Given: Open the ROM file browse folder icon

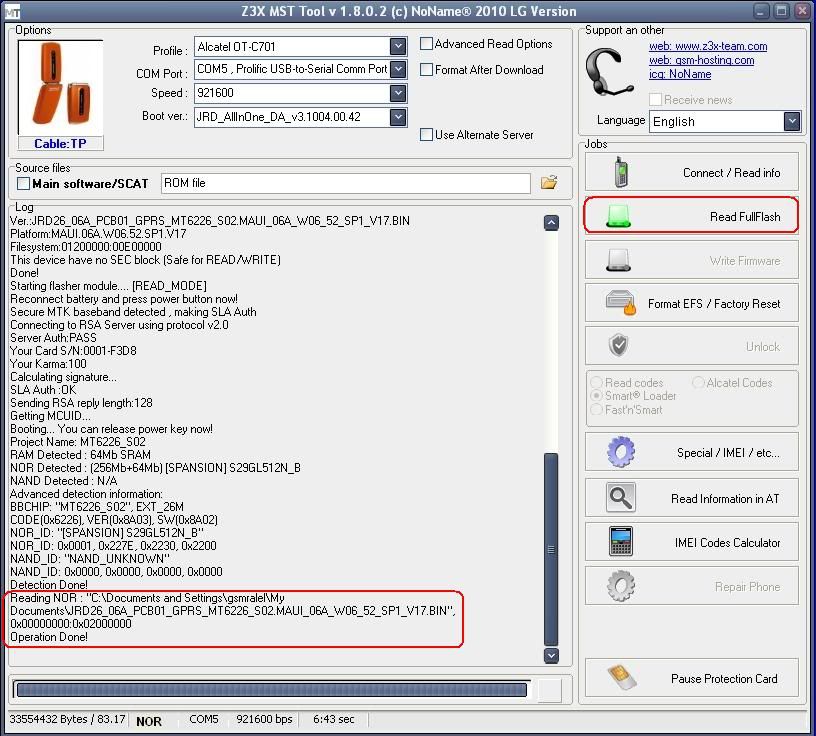Looking at the screenshot, I should [x=548, y=183].
